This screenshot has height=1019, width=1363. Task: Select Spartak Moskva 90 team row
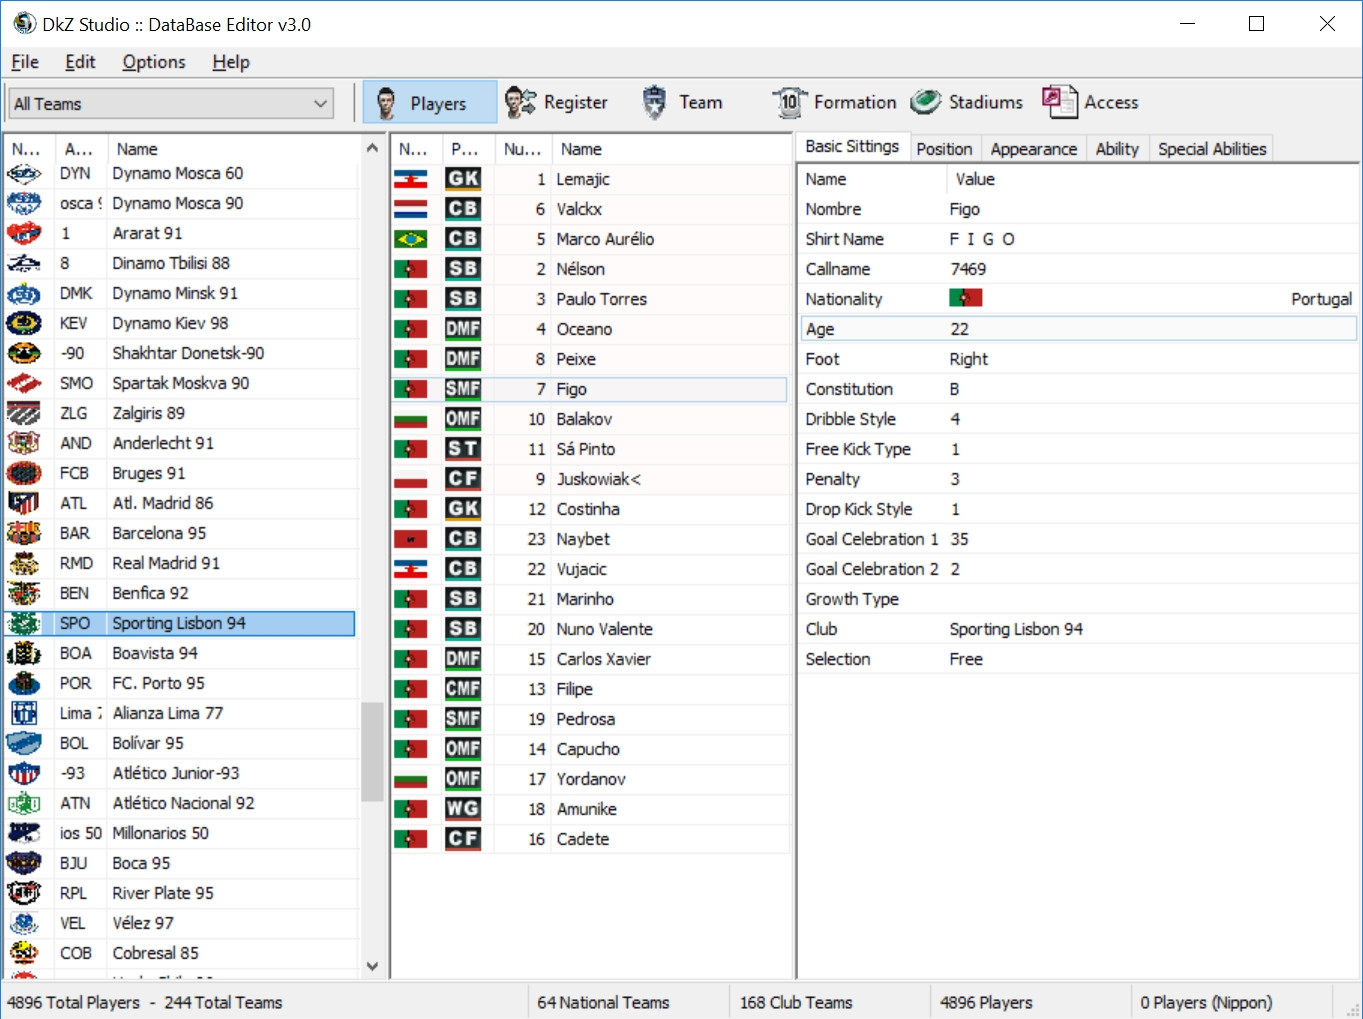[x=180, y=383]
